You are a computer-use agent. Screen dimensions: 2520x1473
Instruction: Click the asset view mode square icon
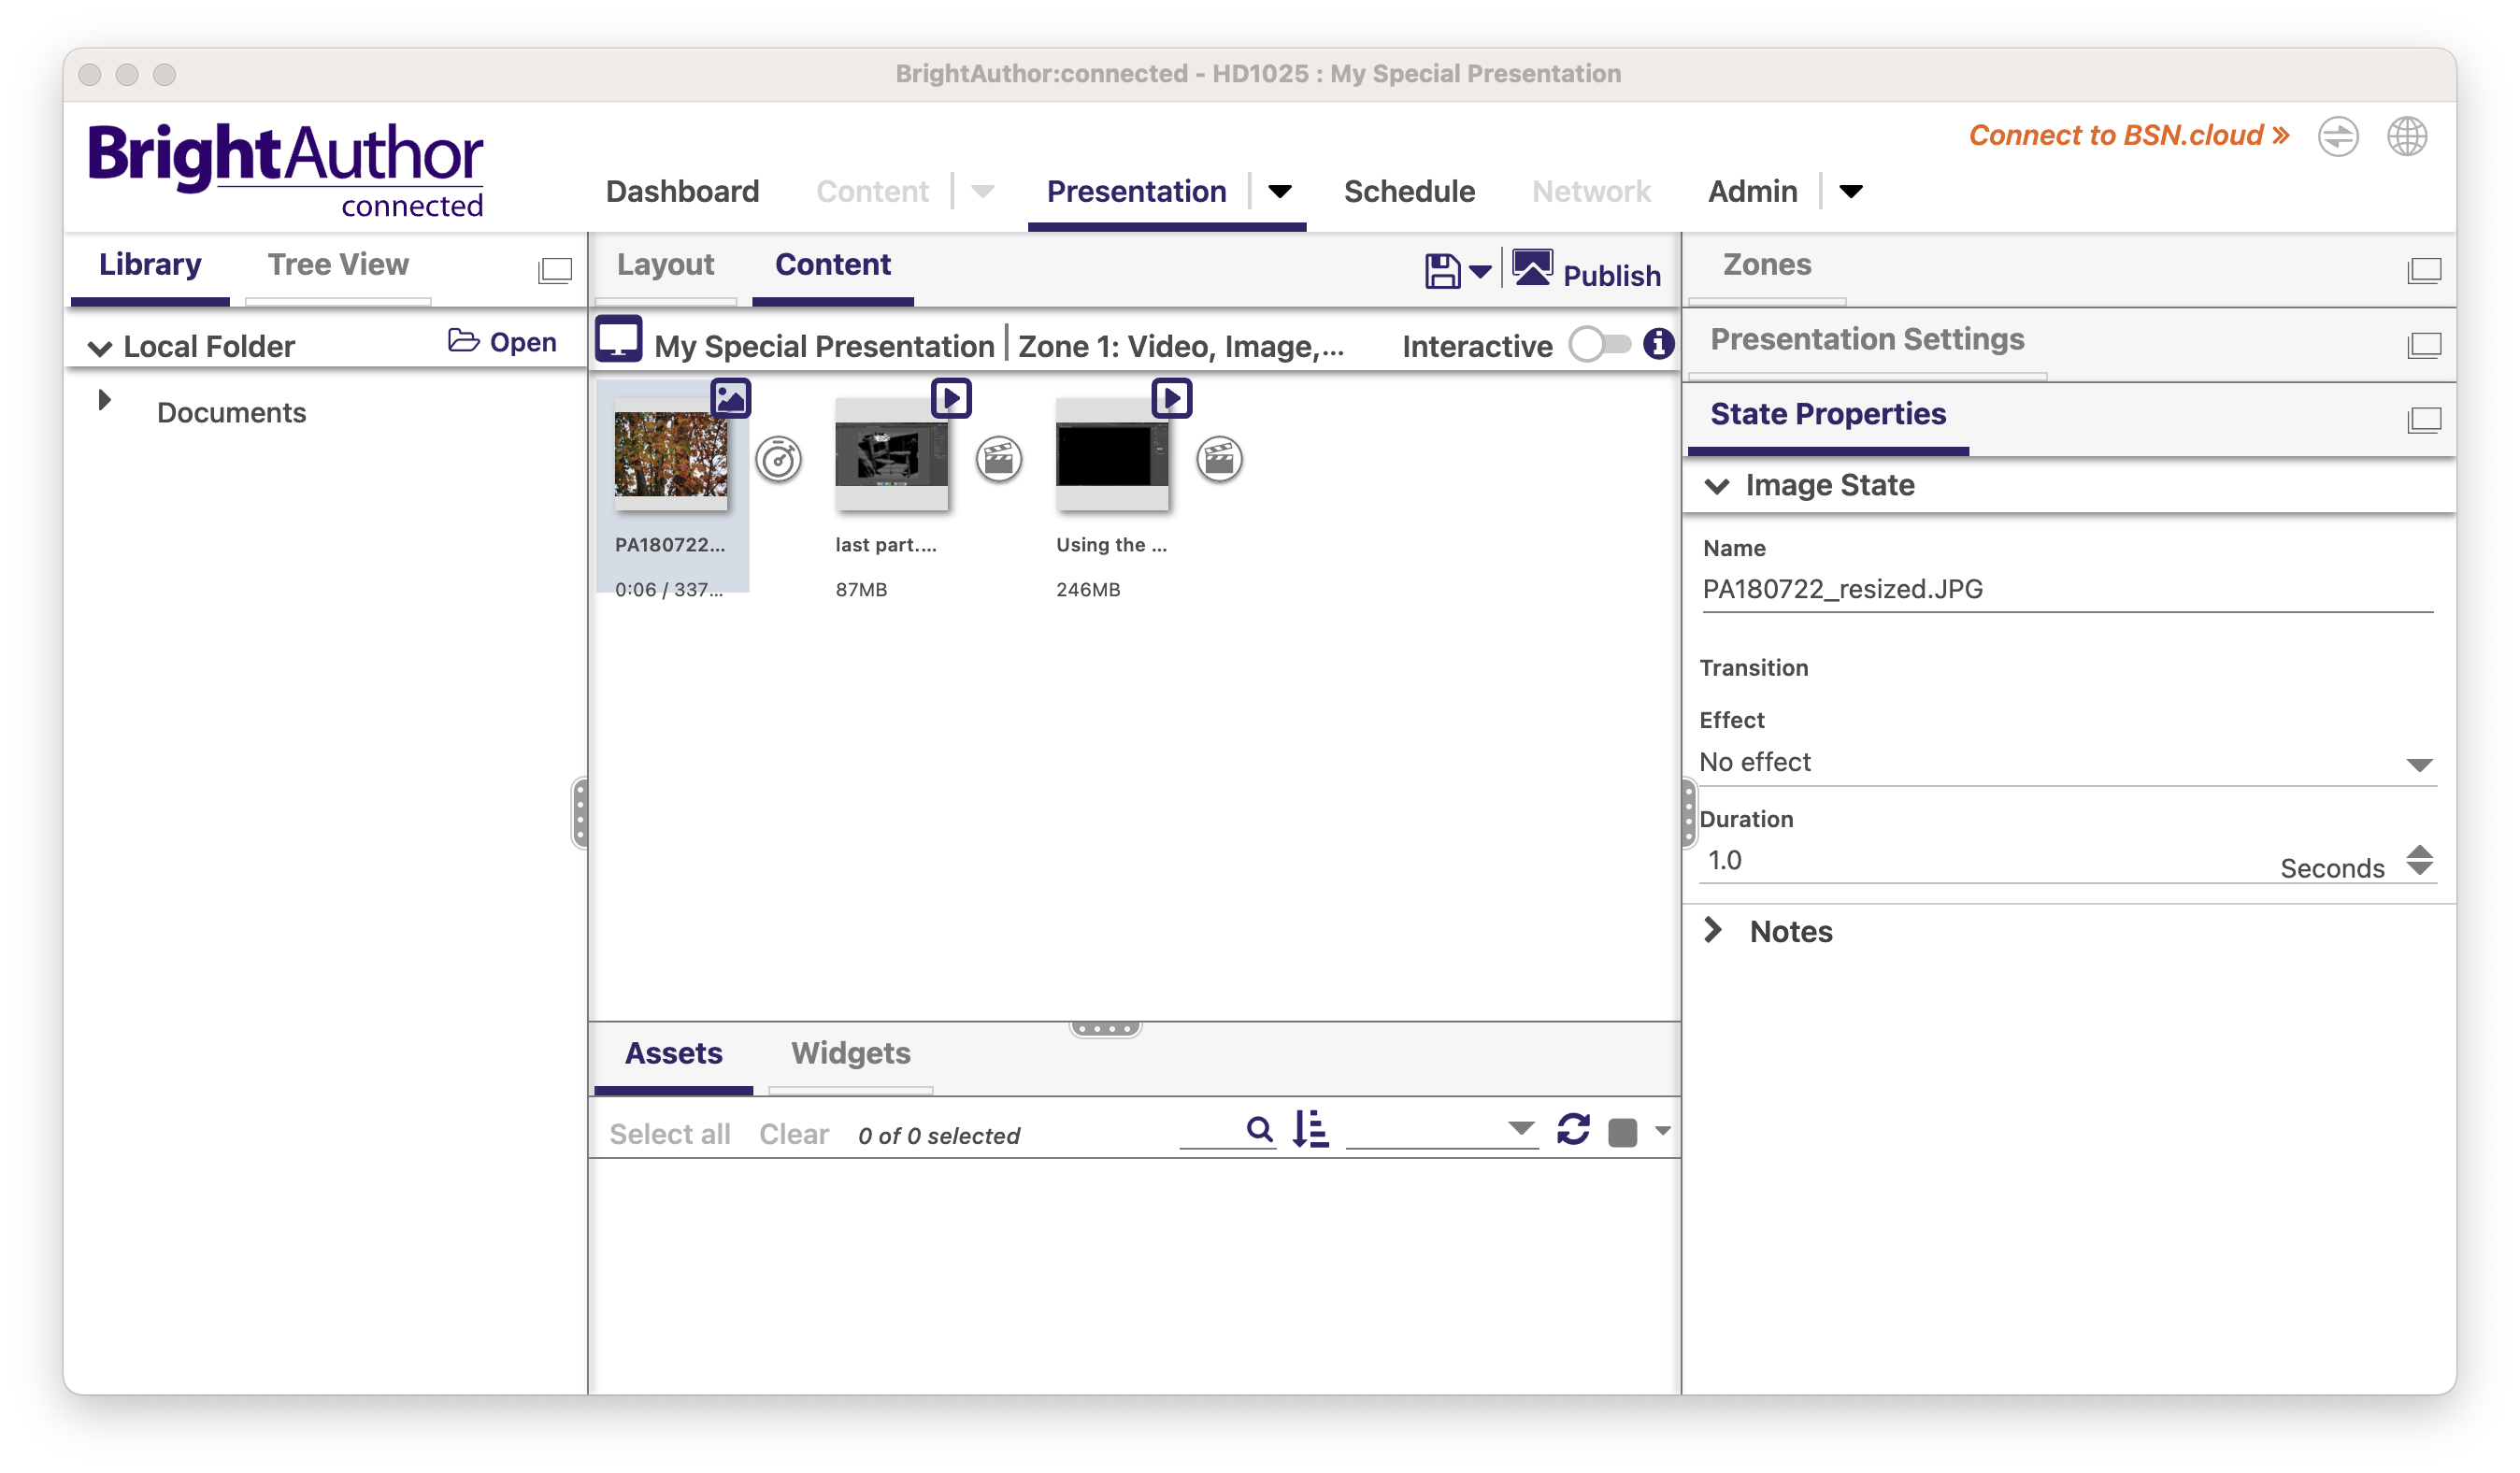click(x=1622, y=1132)
